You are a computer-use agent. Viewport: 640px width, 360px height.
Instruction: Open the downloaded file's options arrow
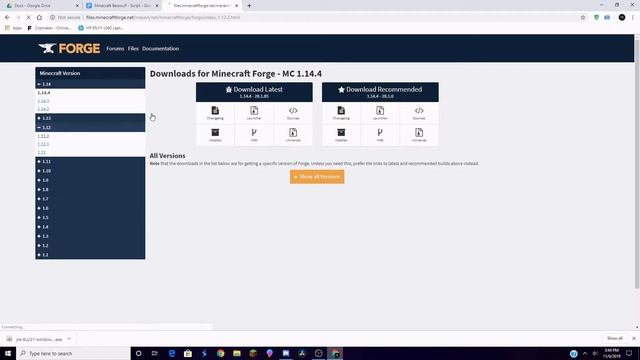coord(69,339)
